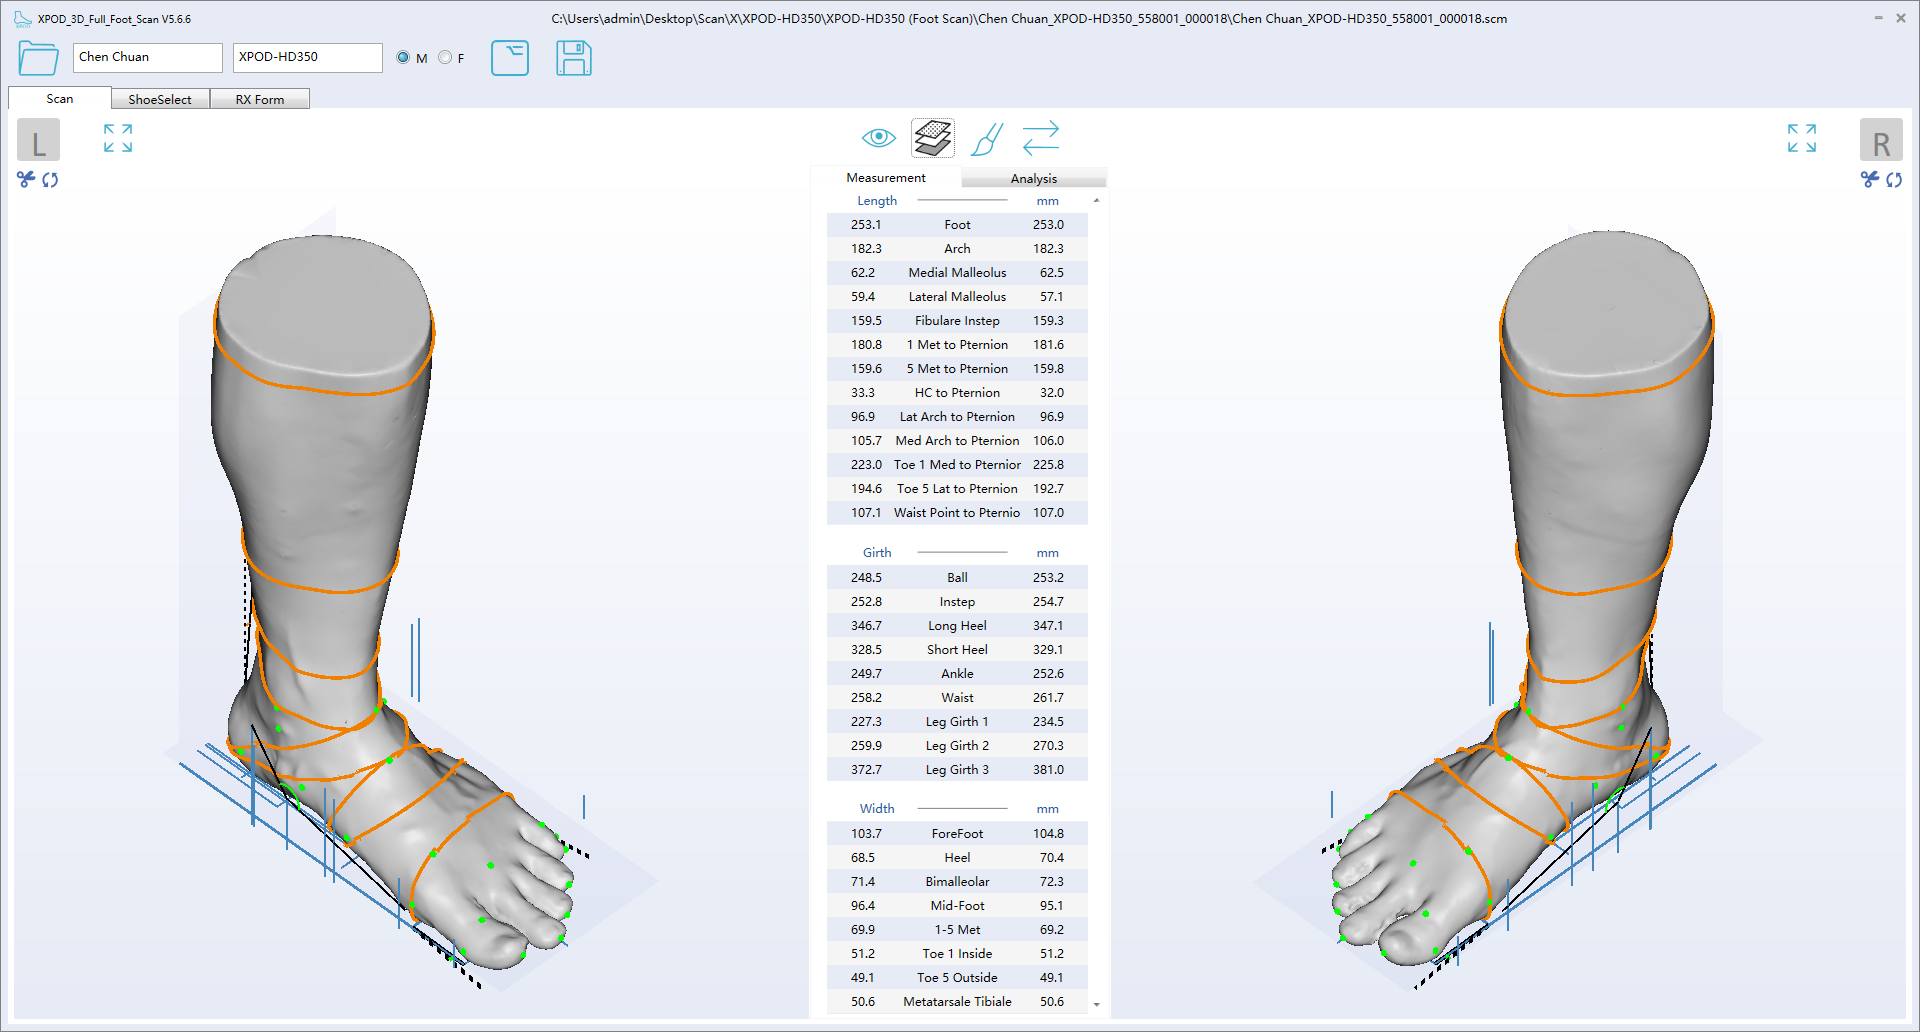This screenshot has height=1032, width=1920.
Task: Switch to the Analysis tab
Action: [1033, 178]
